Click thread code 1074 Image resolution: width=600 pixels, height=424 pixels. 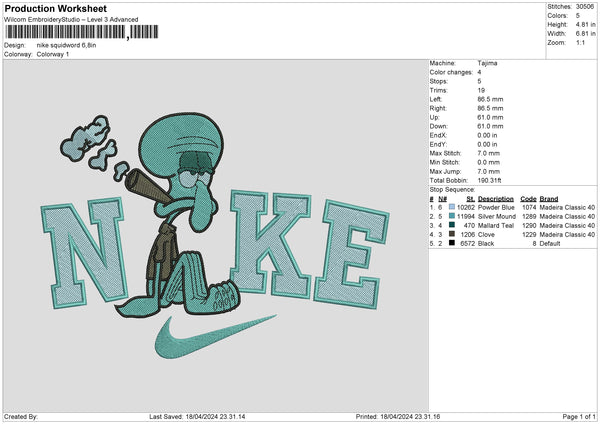[x=529, y=207]
